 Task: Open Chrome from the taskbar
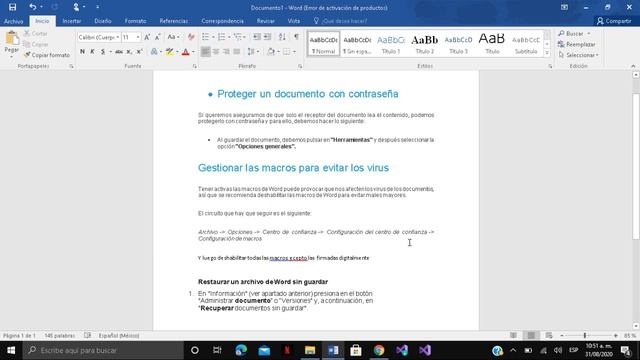click(379, 350)
